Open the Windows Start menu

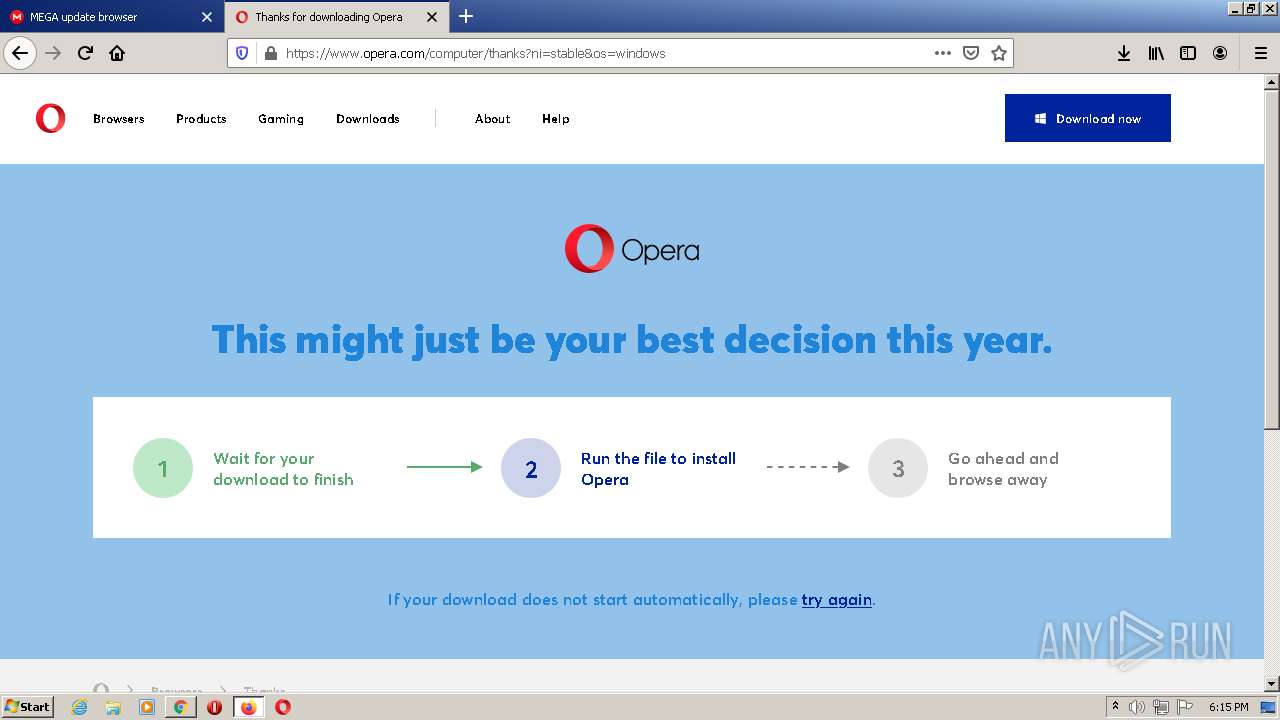click(27, 706)
